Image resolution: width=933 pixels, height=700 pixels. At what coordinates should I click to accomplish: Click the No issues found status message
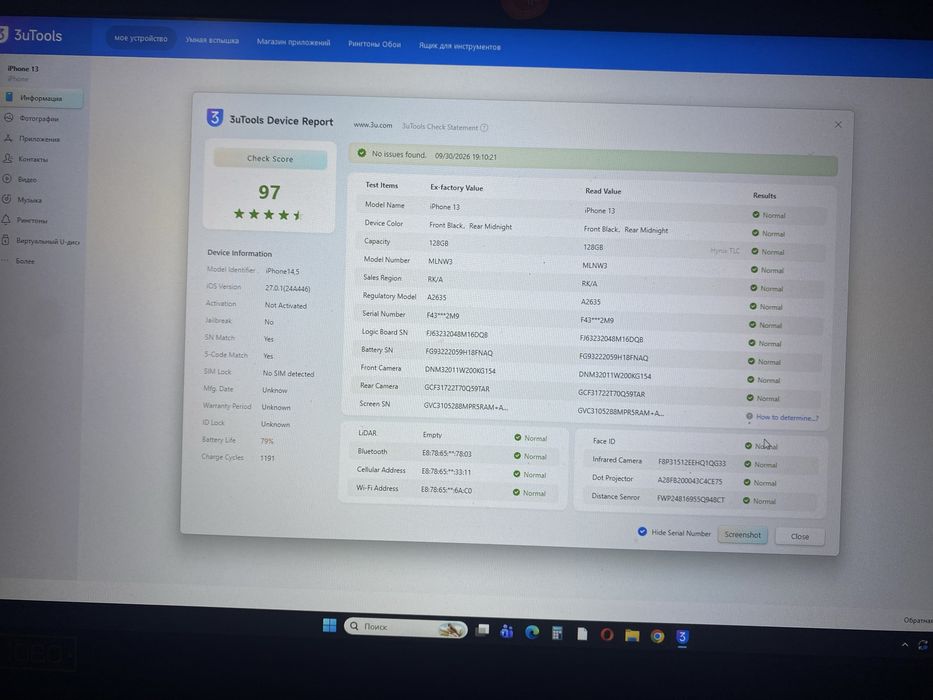399,154
